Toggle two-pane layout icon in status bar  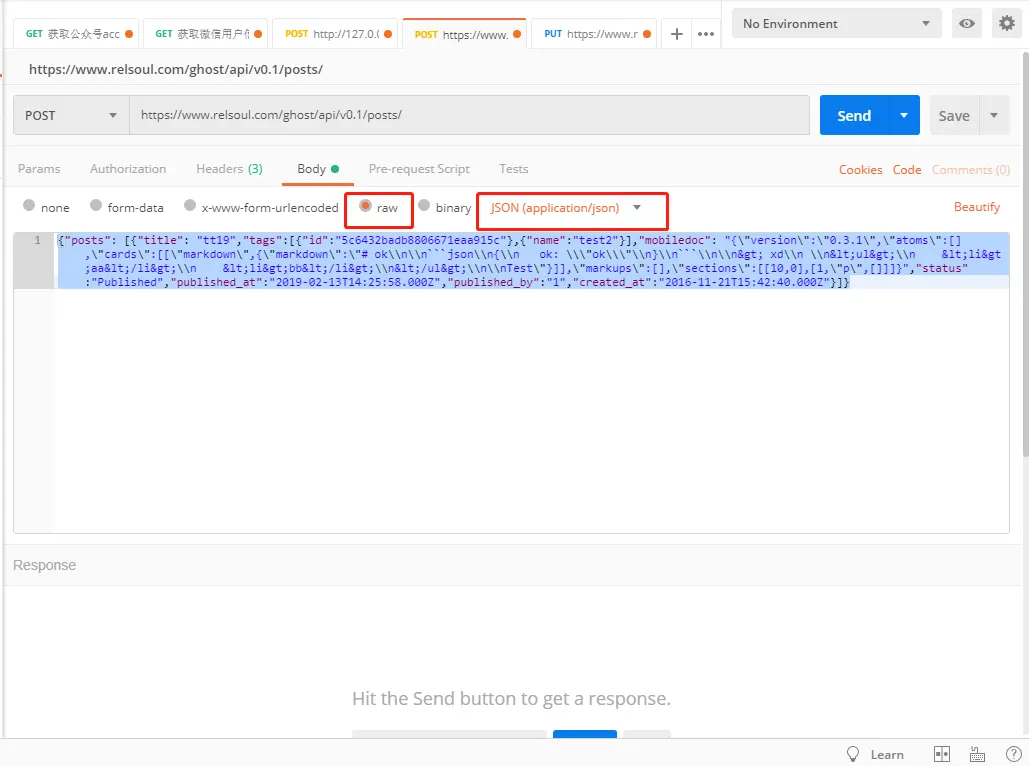[942, 754]
